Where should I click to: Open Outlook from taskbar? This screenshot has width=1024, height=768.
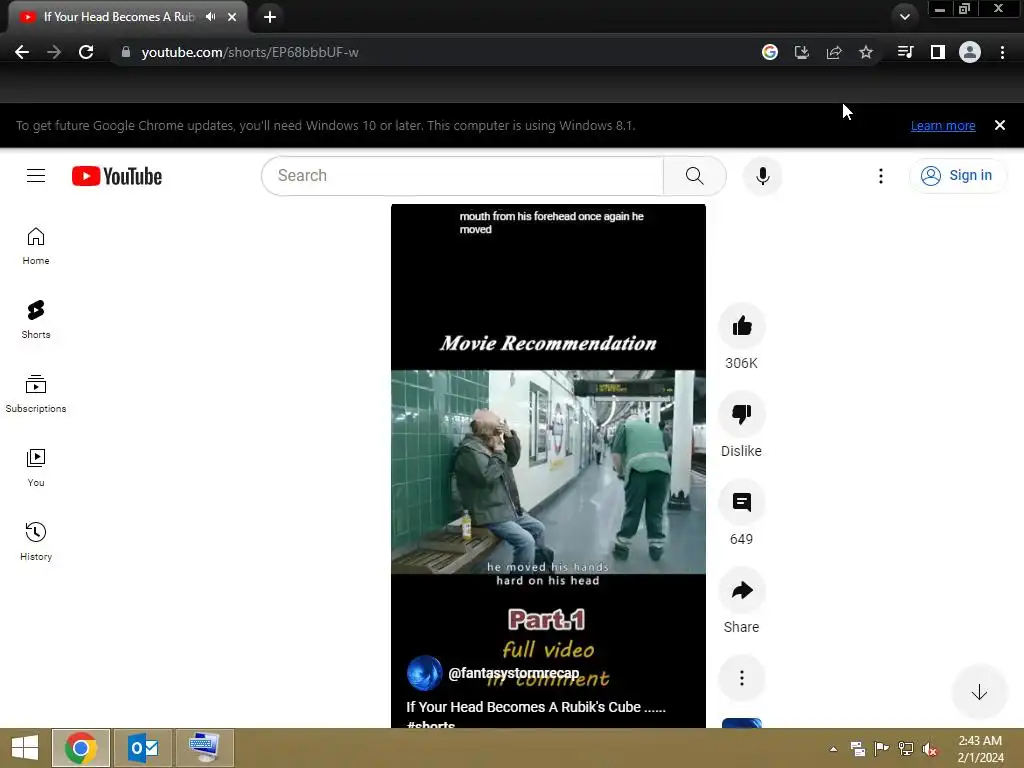[x=143, y=748]
